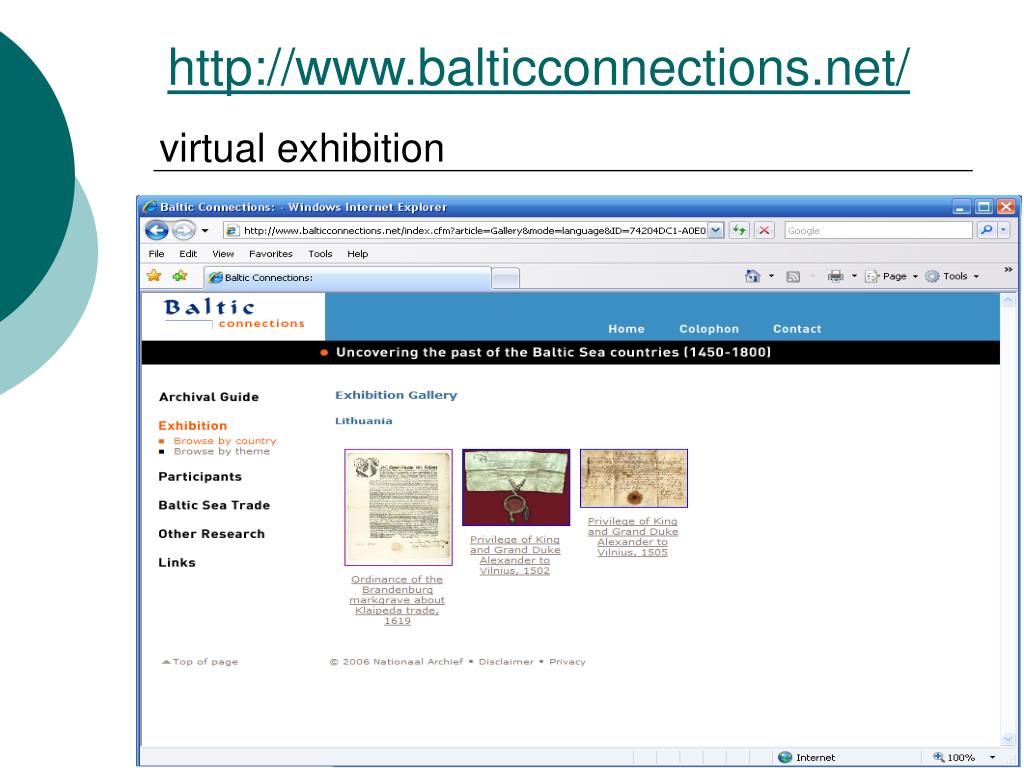Expand the Print options dropdown arrow
This screenshot has width=1024, height=768.
(x=854, y=276)
